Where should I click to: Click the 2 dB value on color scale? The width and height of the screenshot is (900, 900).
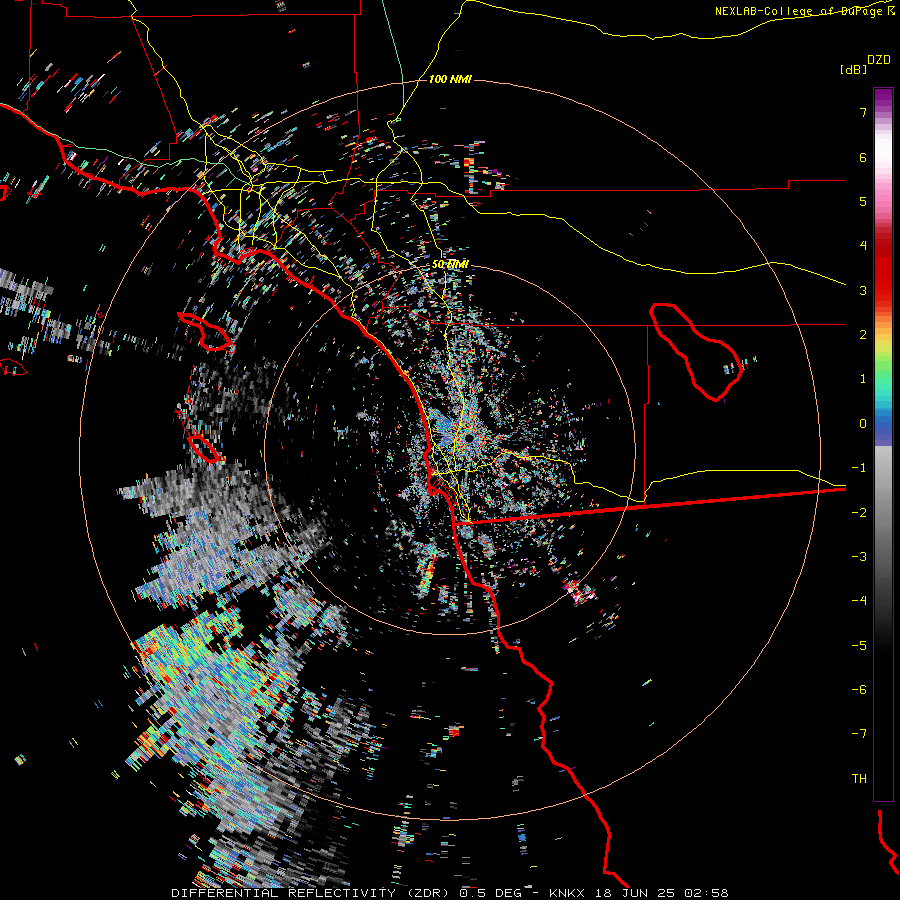coord(863,335)
